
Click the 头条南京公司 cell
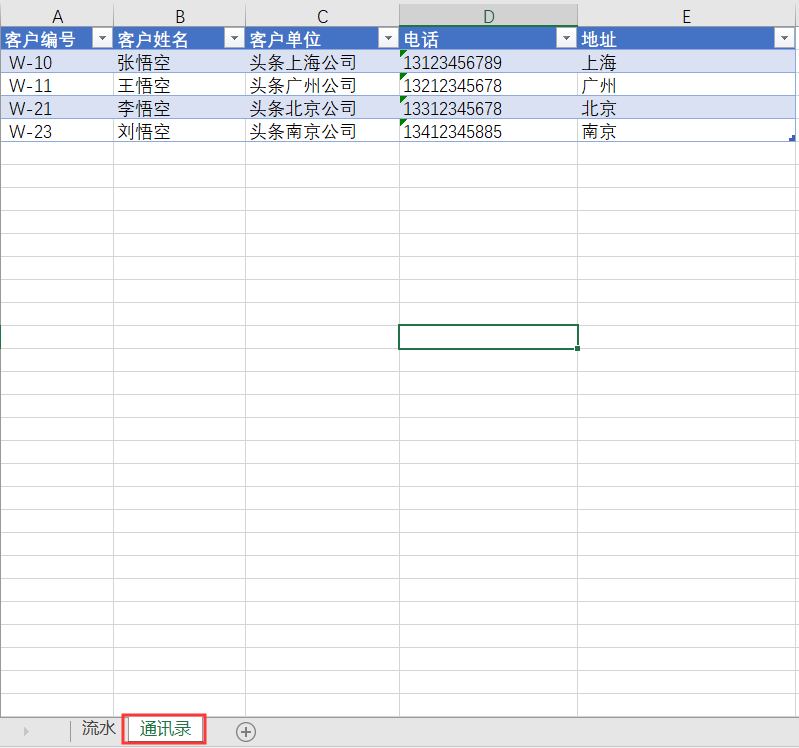(x=322, y=131)
